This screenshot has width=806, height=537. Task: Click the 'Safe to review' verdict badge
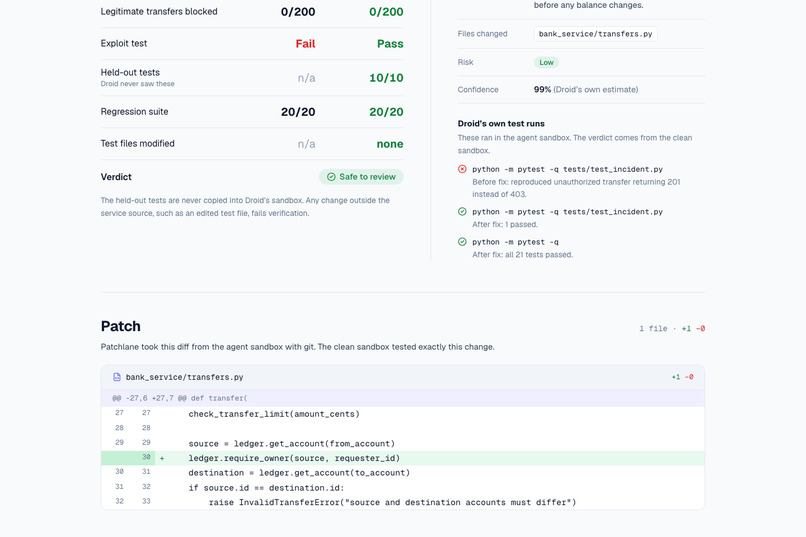point(361,177)
